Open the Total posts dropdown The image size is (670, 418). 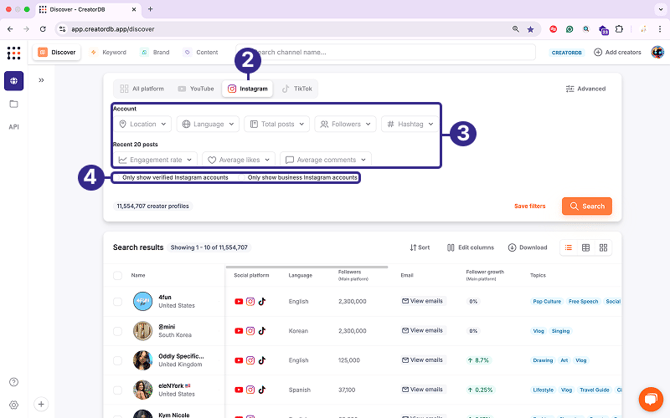(277, 124)
